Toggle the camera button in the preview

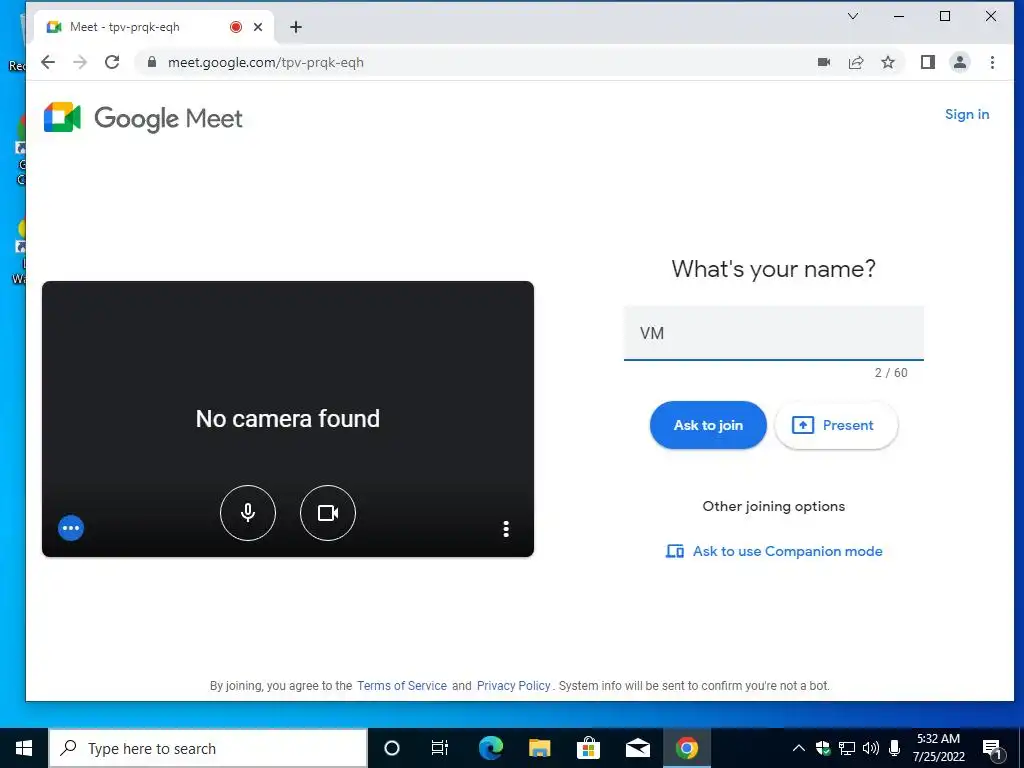coord(328,513)
